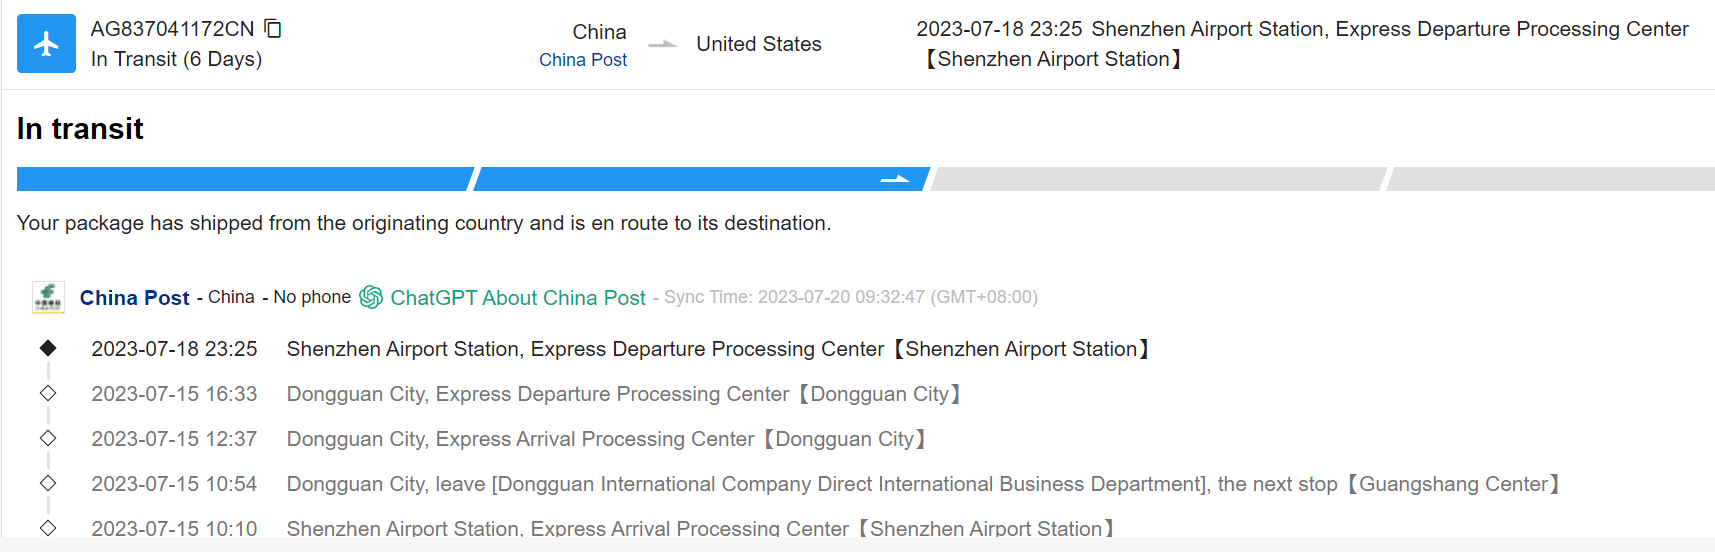Click the diamond marker for 2023-07-15 16:33
The width and height of the screenshot is (1715, 552).
(48, 393)
